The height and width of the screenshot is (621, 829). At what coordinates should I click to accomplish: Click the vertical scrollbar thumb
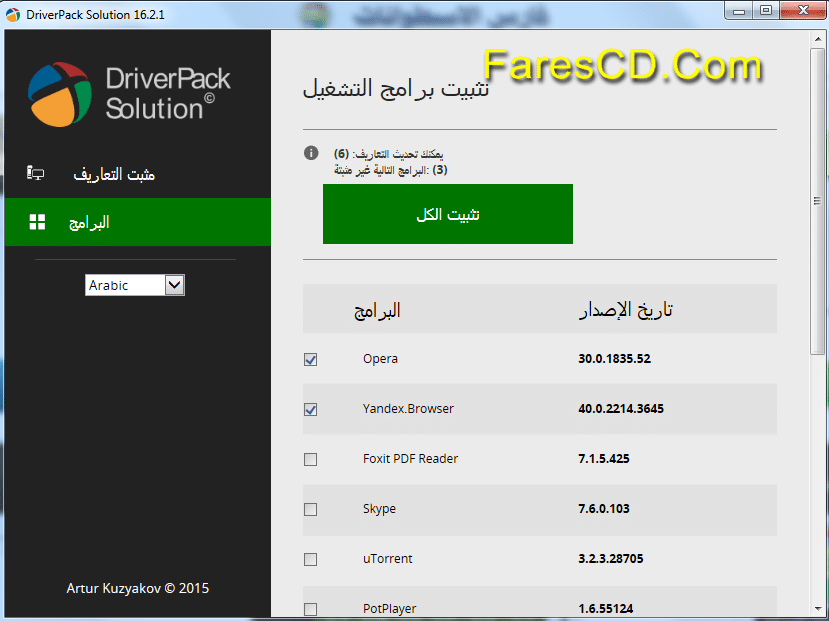(818, 201)
